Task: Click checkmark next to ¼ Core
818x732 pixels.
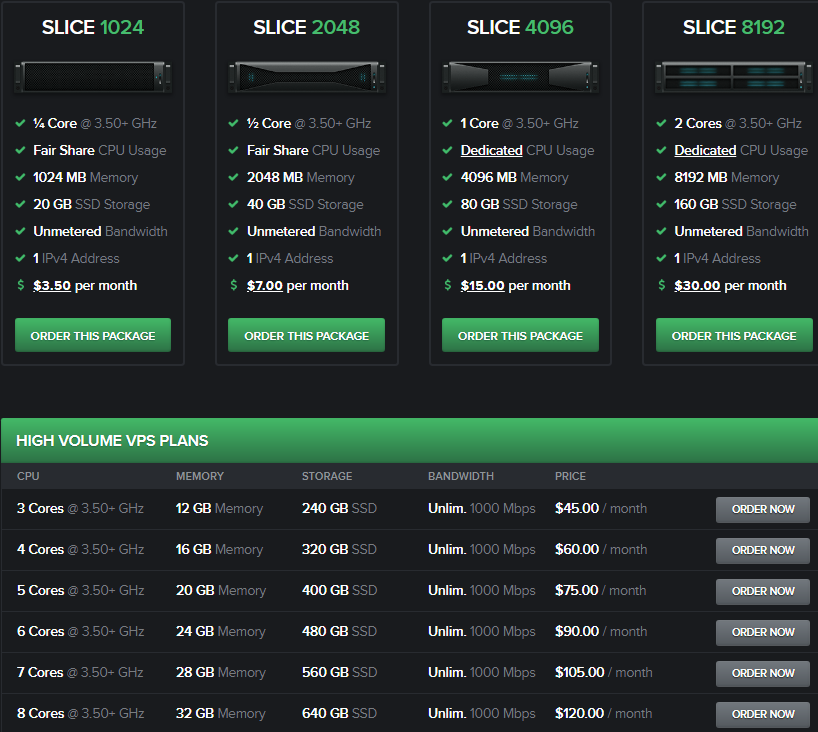Action: click(x=20, y=123)
